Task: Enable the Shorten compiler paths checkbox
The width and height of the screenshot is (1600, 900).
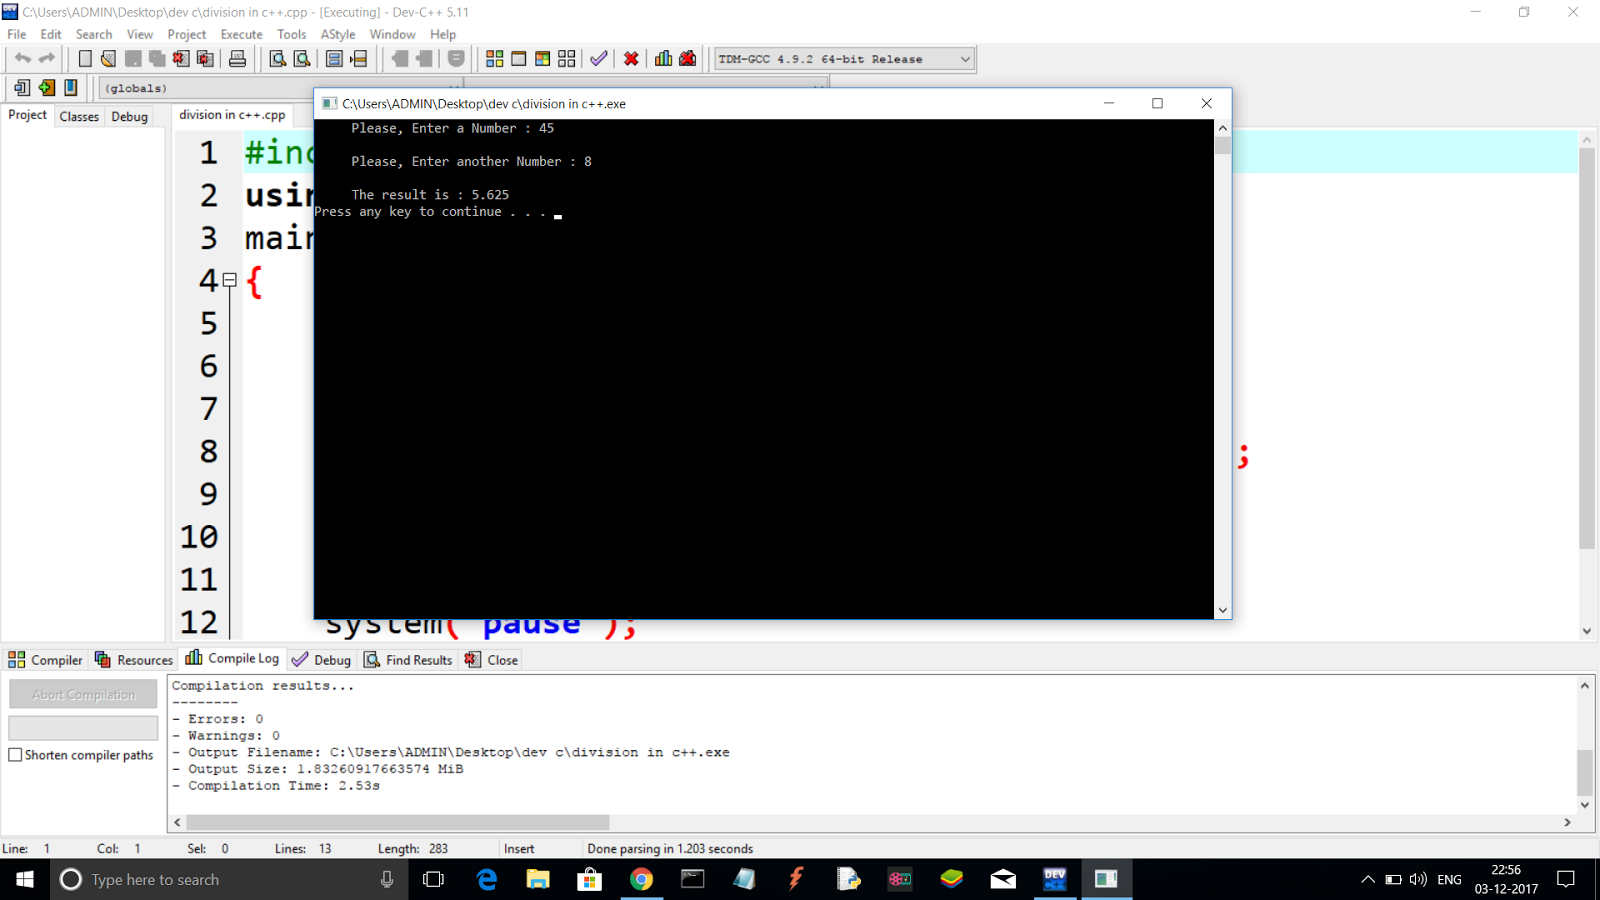Action: point(15,755)
